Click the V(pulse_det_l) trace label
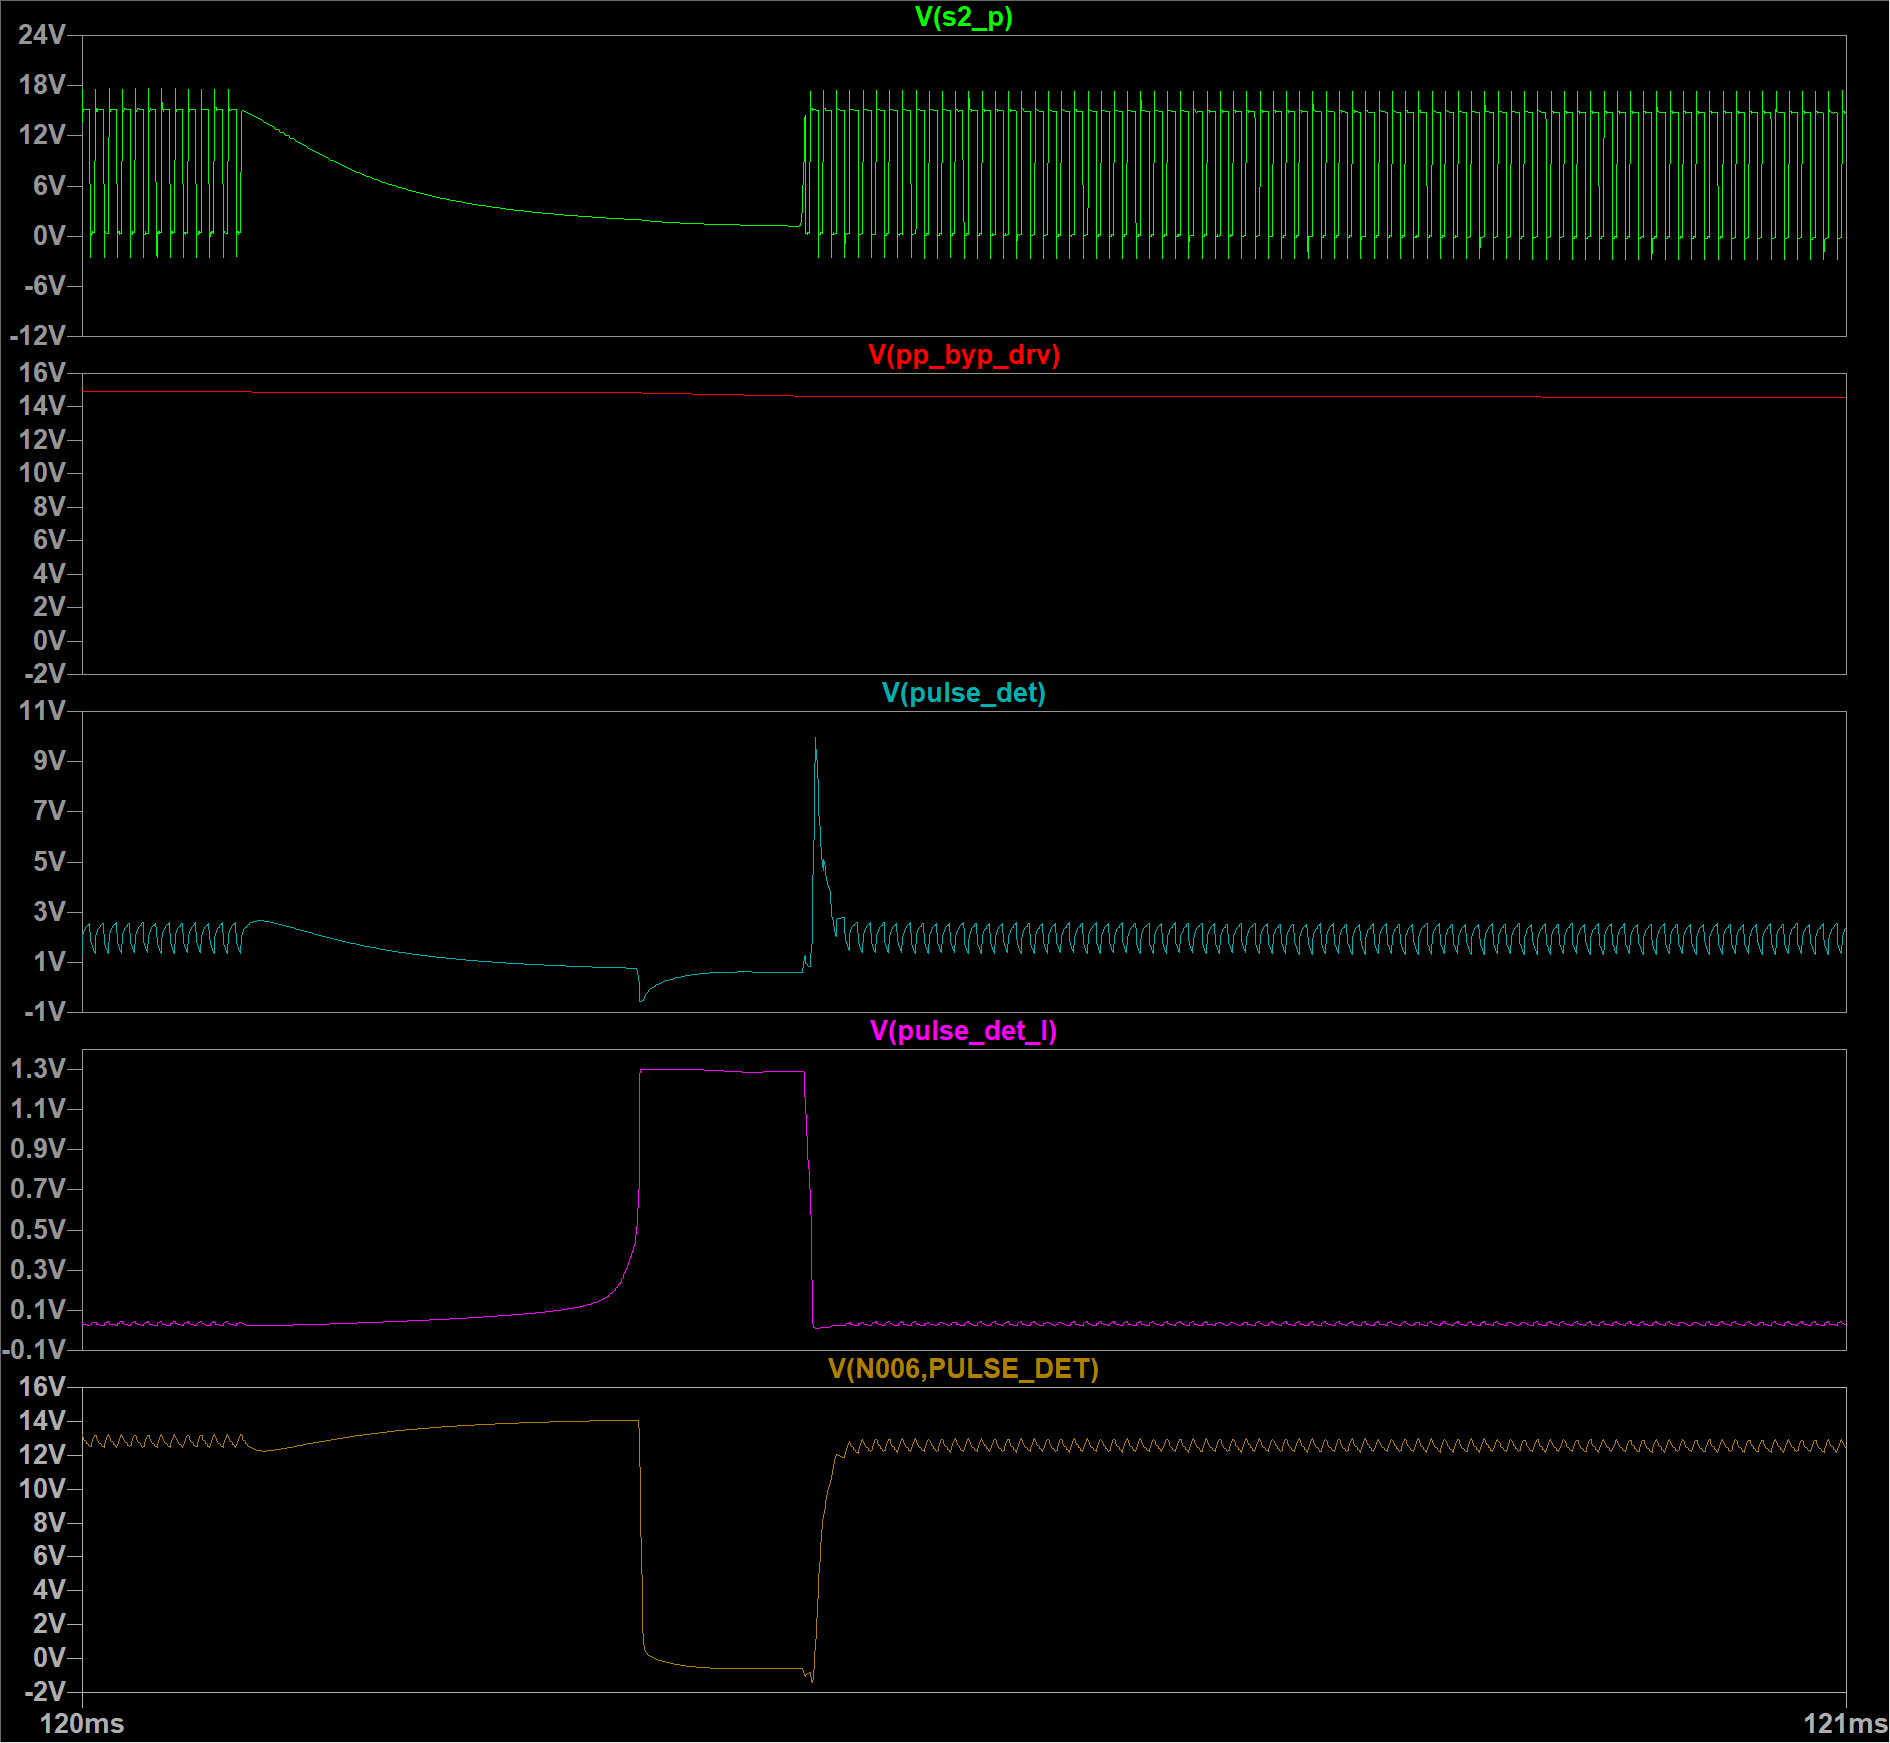The height and width of the screenshot is (1743, 1890). coord(964,1031)
